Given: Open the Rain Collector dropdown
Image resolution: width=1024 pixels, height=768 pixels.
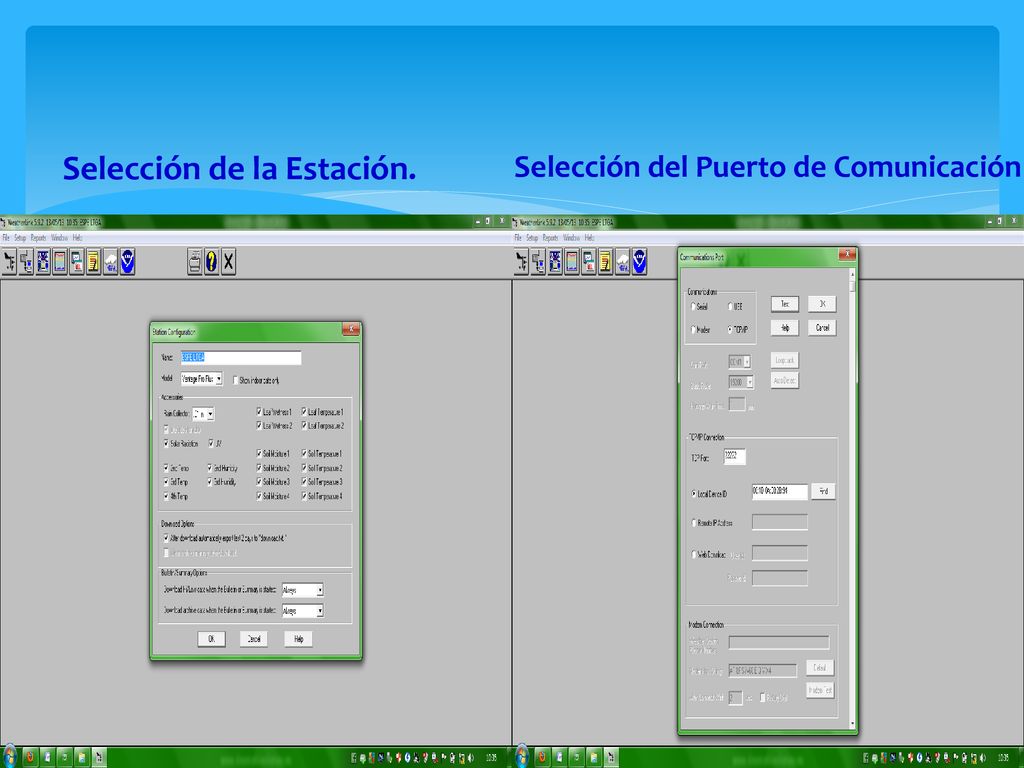Looking at the screenshot, I should coord(203,414).
